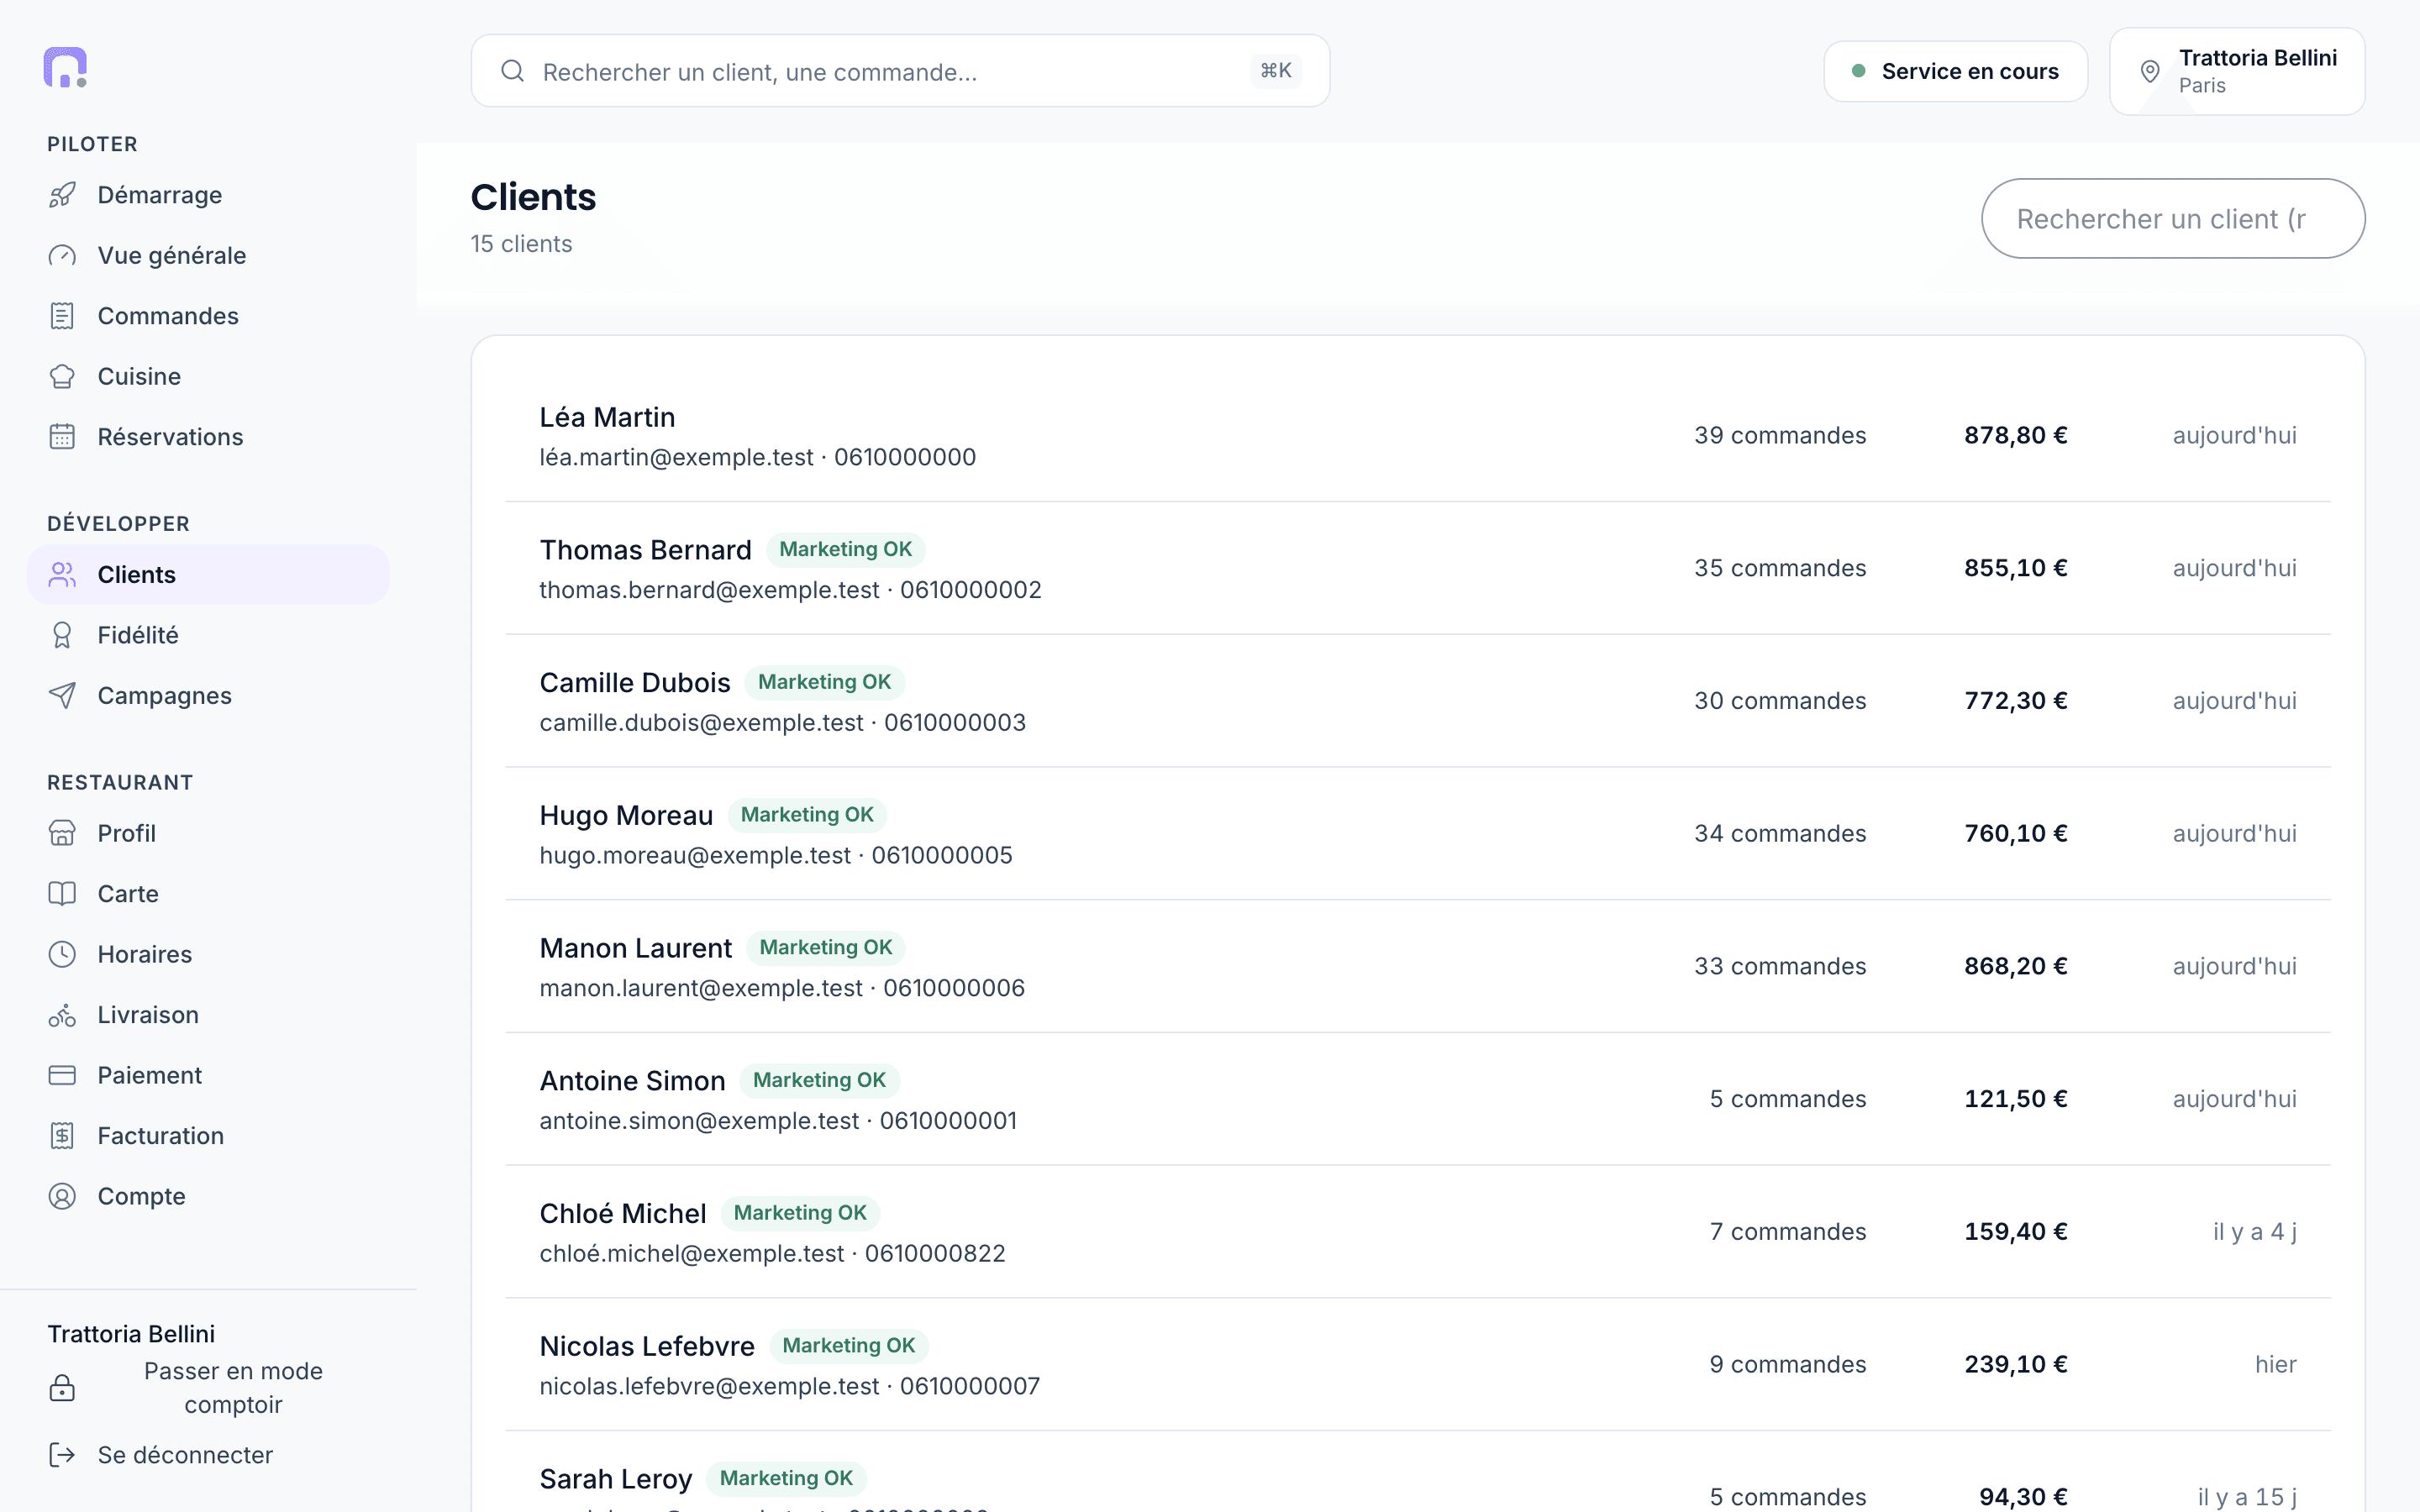Click the Service en cours status button
2420x1512 pixels.
click(1955, 71)
